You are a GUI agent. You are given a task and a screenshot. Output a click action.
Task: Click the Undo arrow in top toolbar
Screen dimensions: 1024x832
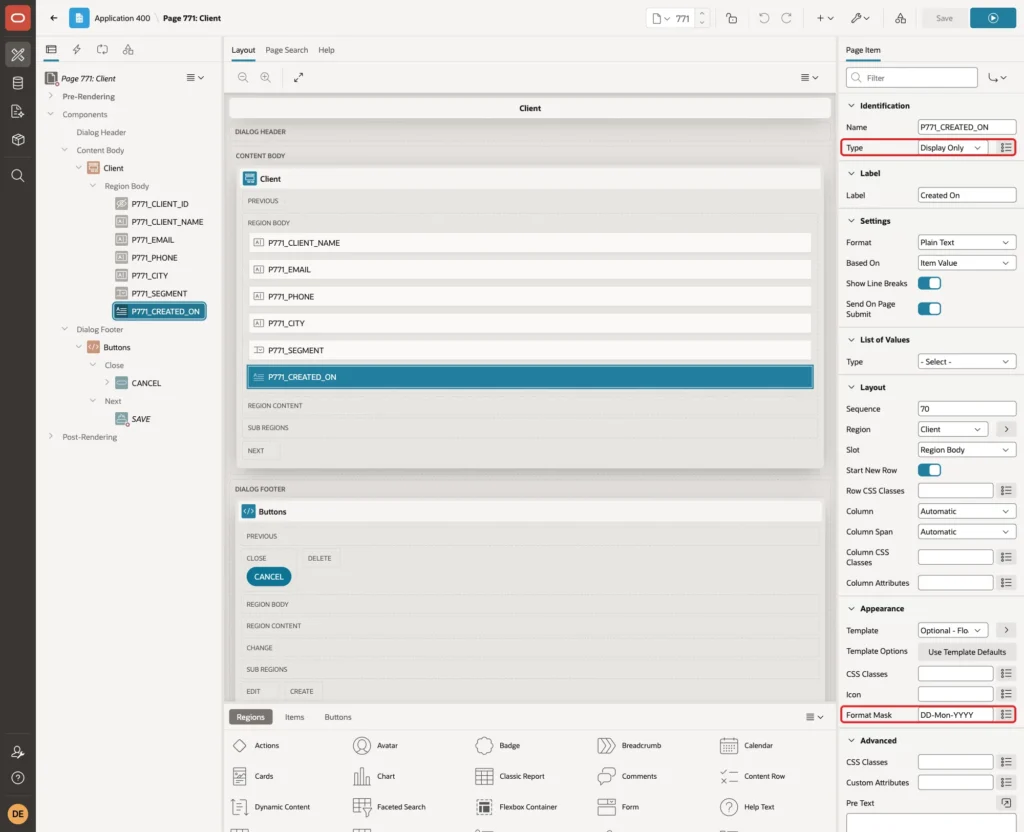click(x=763, y=18)
